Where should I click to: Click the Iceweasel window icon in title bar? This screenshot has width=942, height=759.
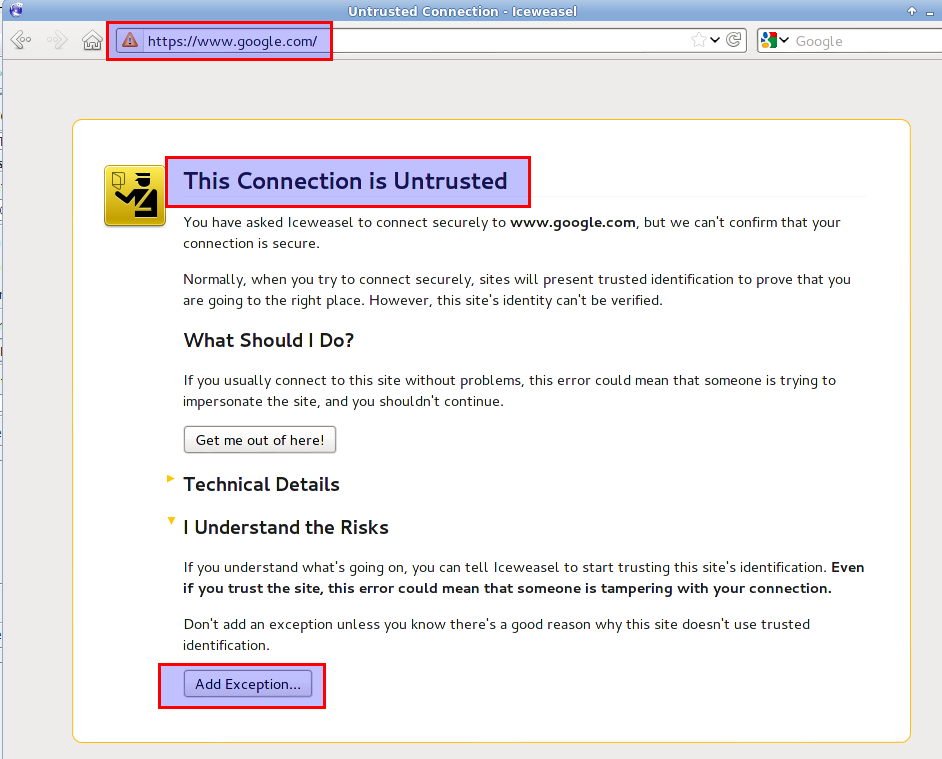coord(16,10)
